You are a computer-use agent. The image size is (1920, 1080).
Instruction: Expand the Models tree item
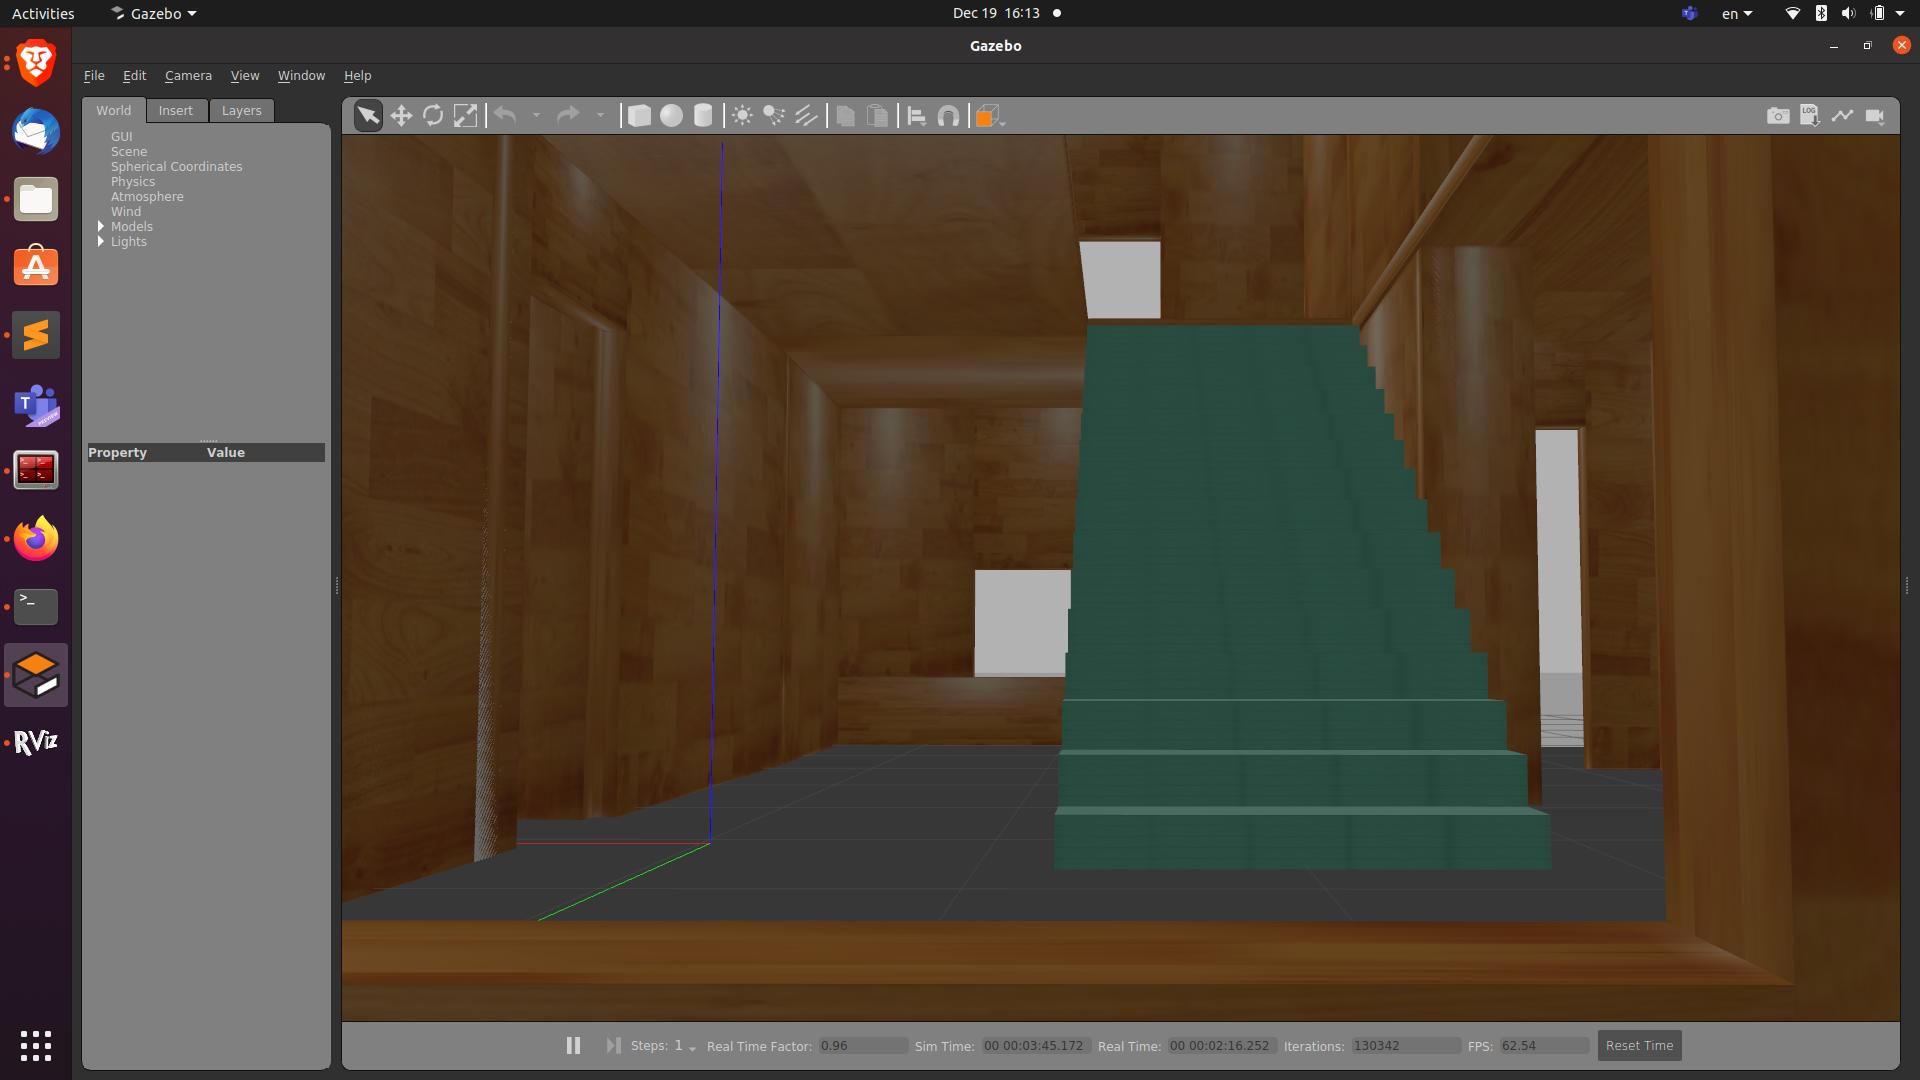pos(100,225)
